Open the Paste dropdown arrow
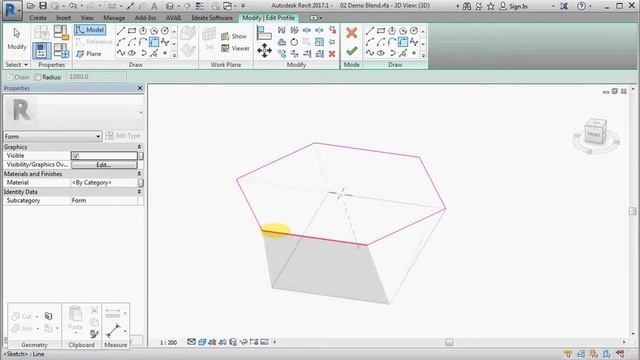Viewport: 640px width, 360px height. 76,333
